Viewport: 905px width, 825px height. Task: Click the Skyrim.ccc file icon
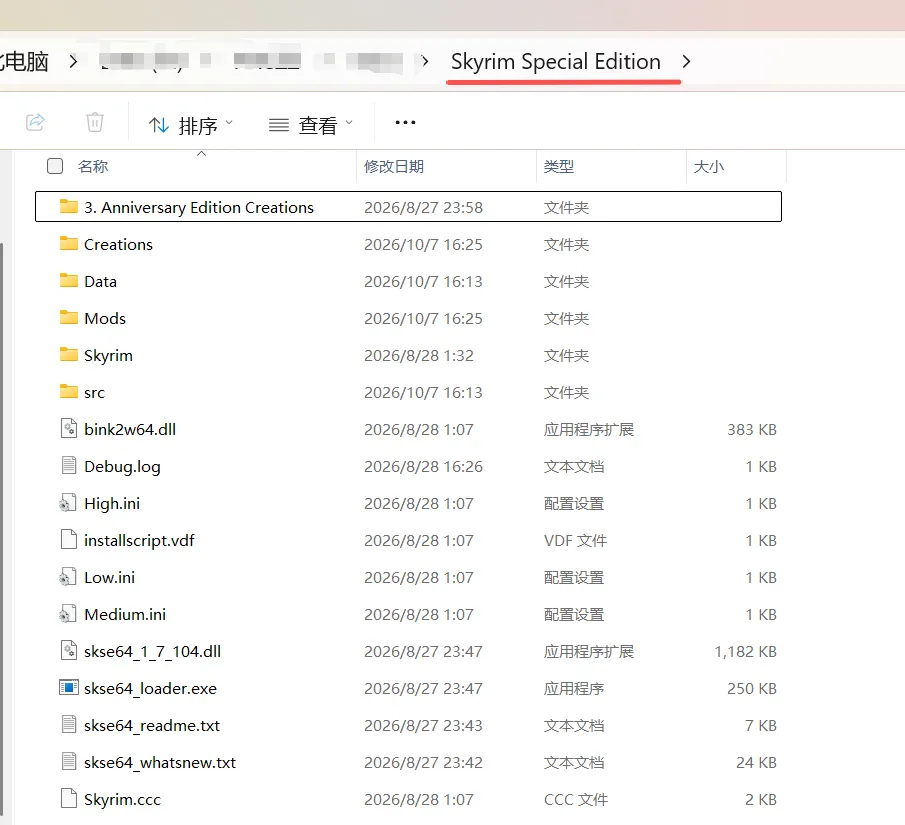69,798
